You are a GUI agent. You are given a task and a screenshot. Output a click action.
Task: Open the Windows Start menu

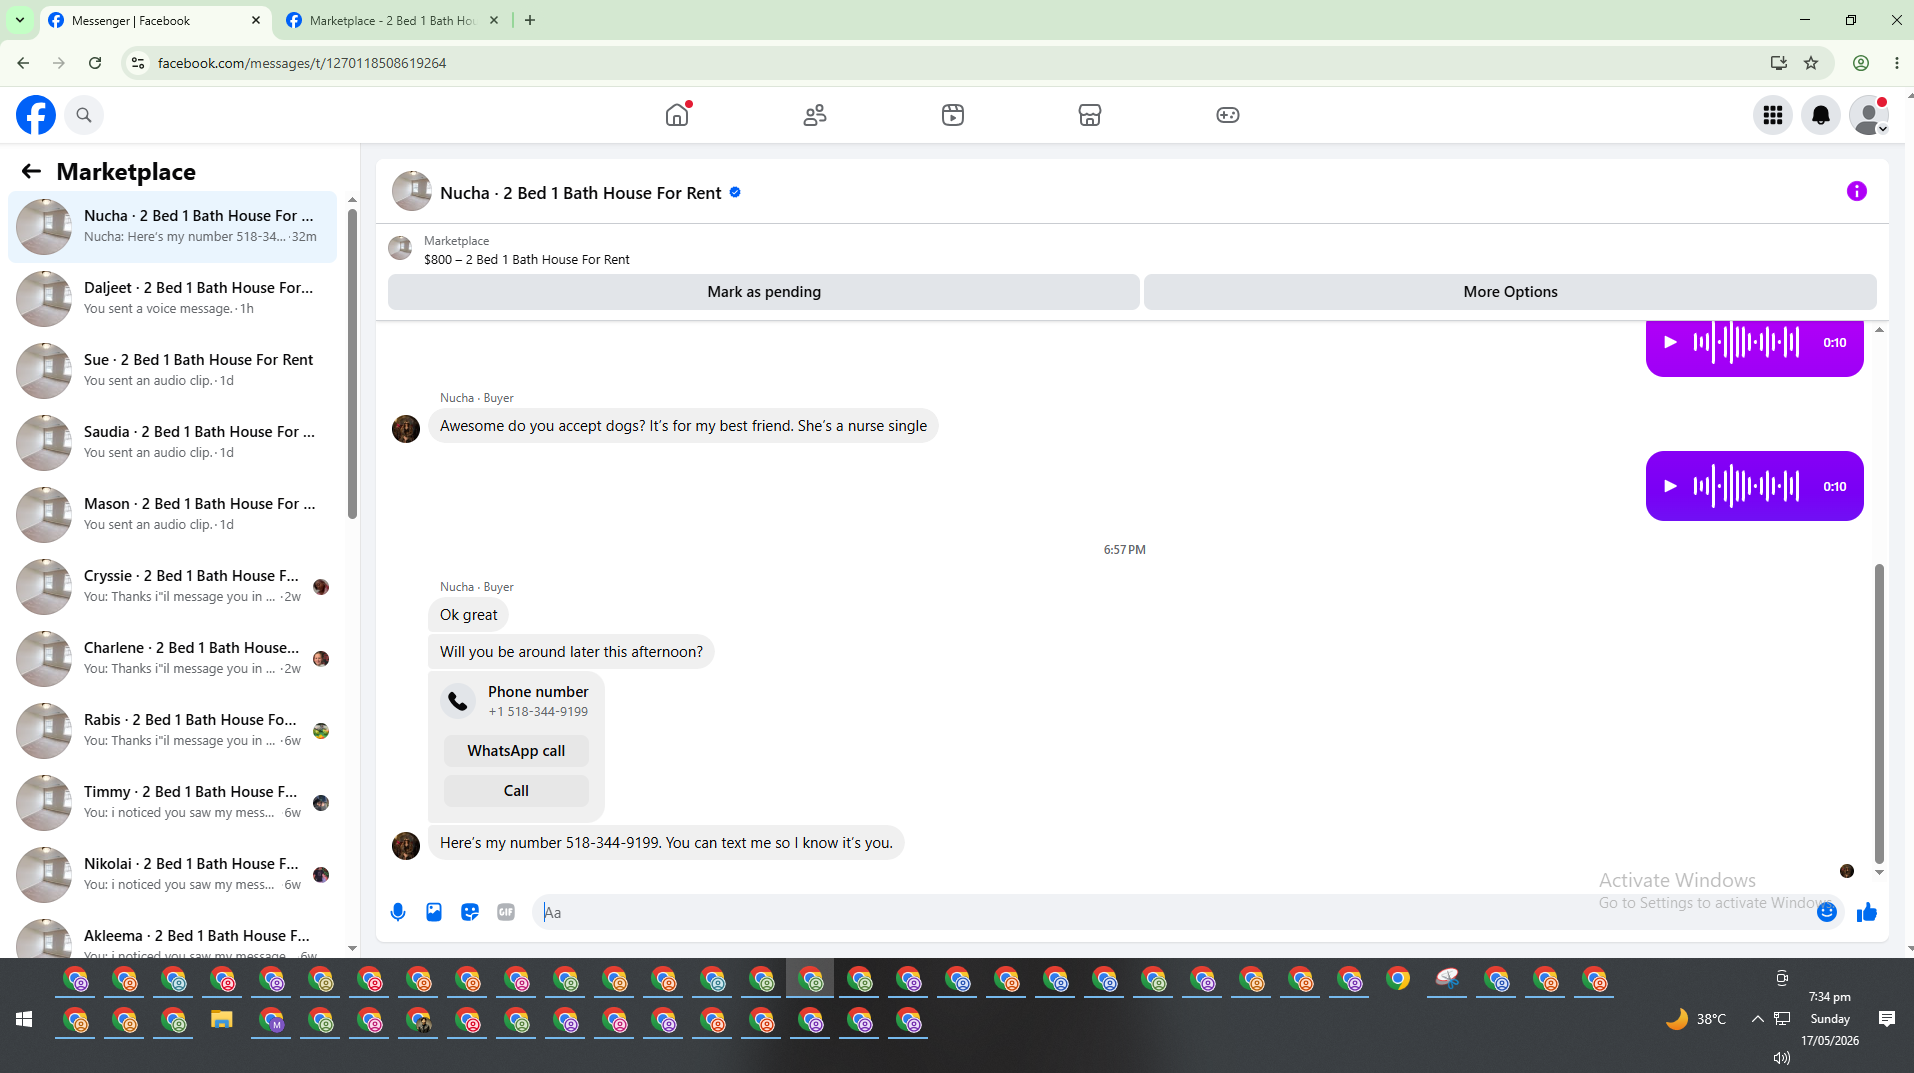pyautogui.click(x=24, y=1019)
